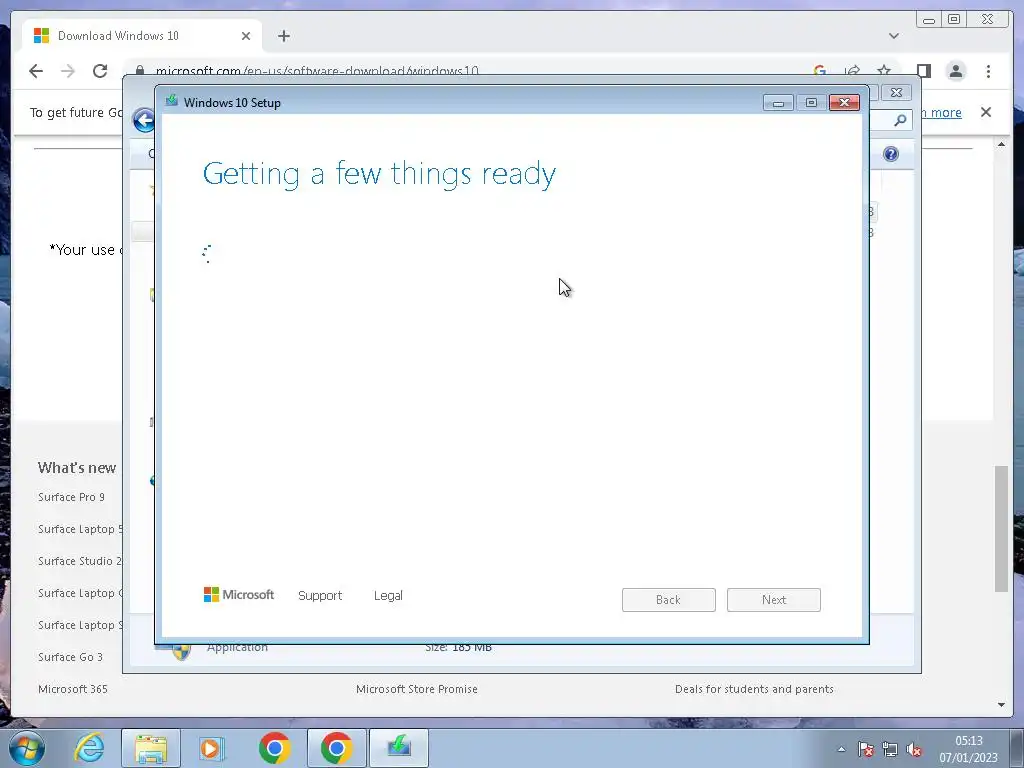Click the Chrome address bar URL
1024x768 pixels.
pyautogui.click(x=317, y=71)
